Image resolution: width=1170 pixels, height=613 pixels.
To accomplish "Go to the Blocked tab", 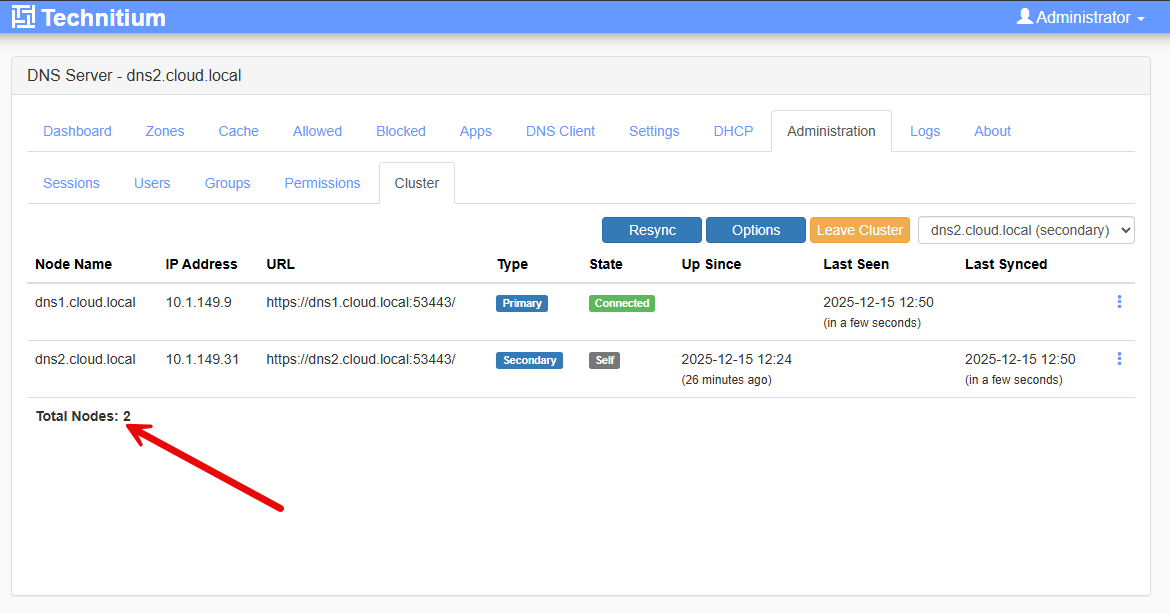I will point(401,131).
